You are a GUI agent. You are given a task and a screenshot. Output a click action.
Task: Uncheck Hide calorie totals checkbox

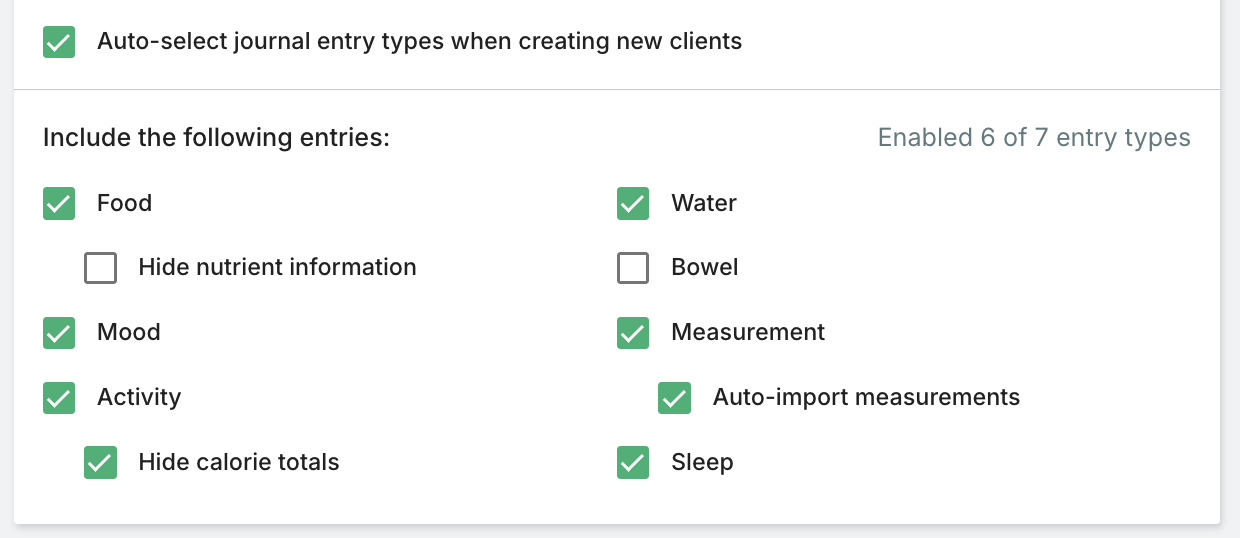[x=100, y=462]
